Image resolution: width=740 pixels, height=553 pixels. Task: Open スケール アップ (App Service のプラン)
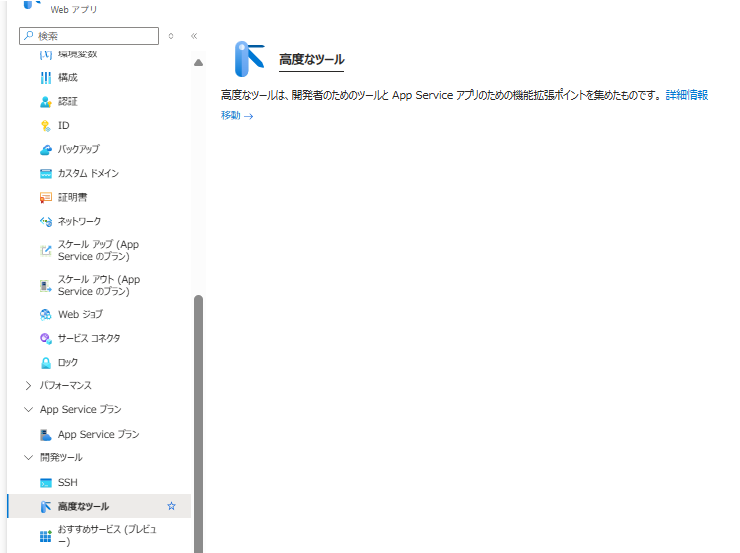(100, 251)
